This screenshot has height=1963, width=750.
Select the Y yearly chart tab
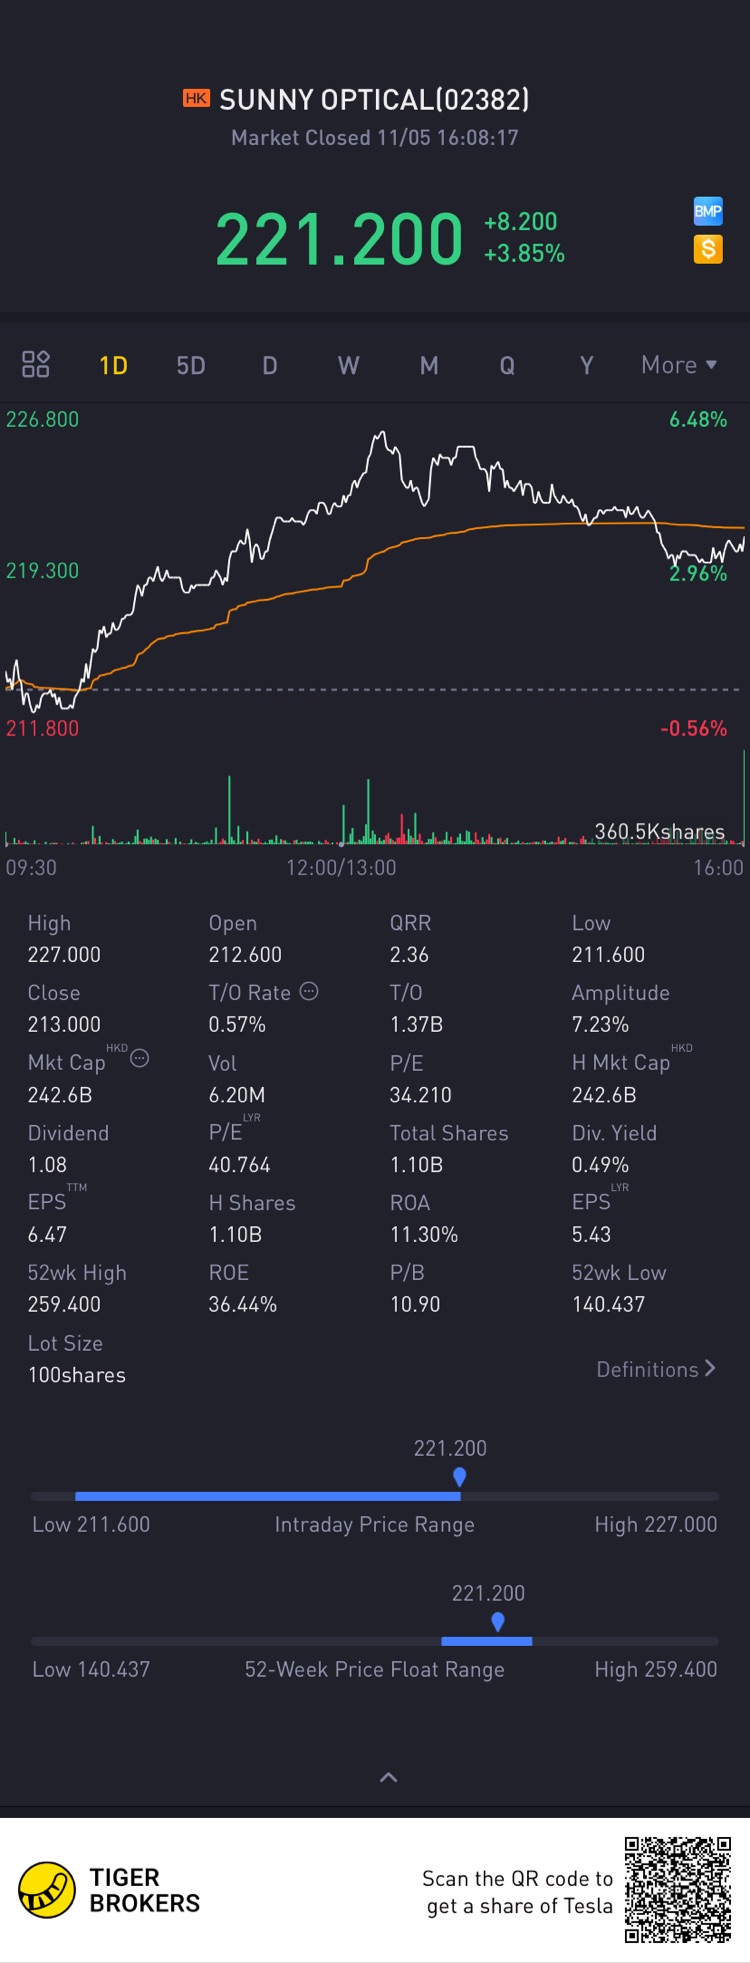pos(587,365)
